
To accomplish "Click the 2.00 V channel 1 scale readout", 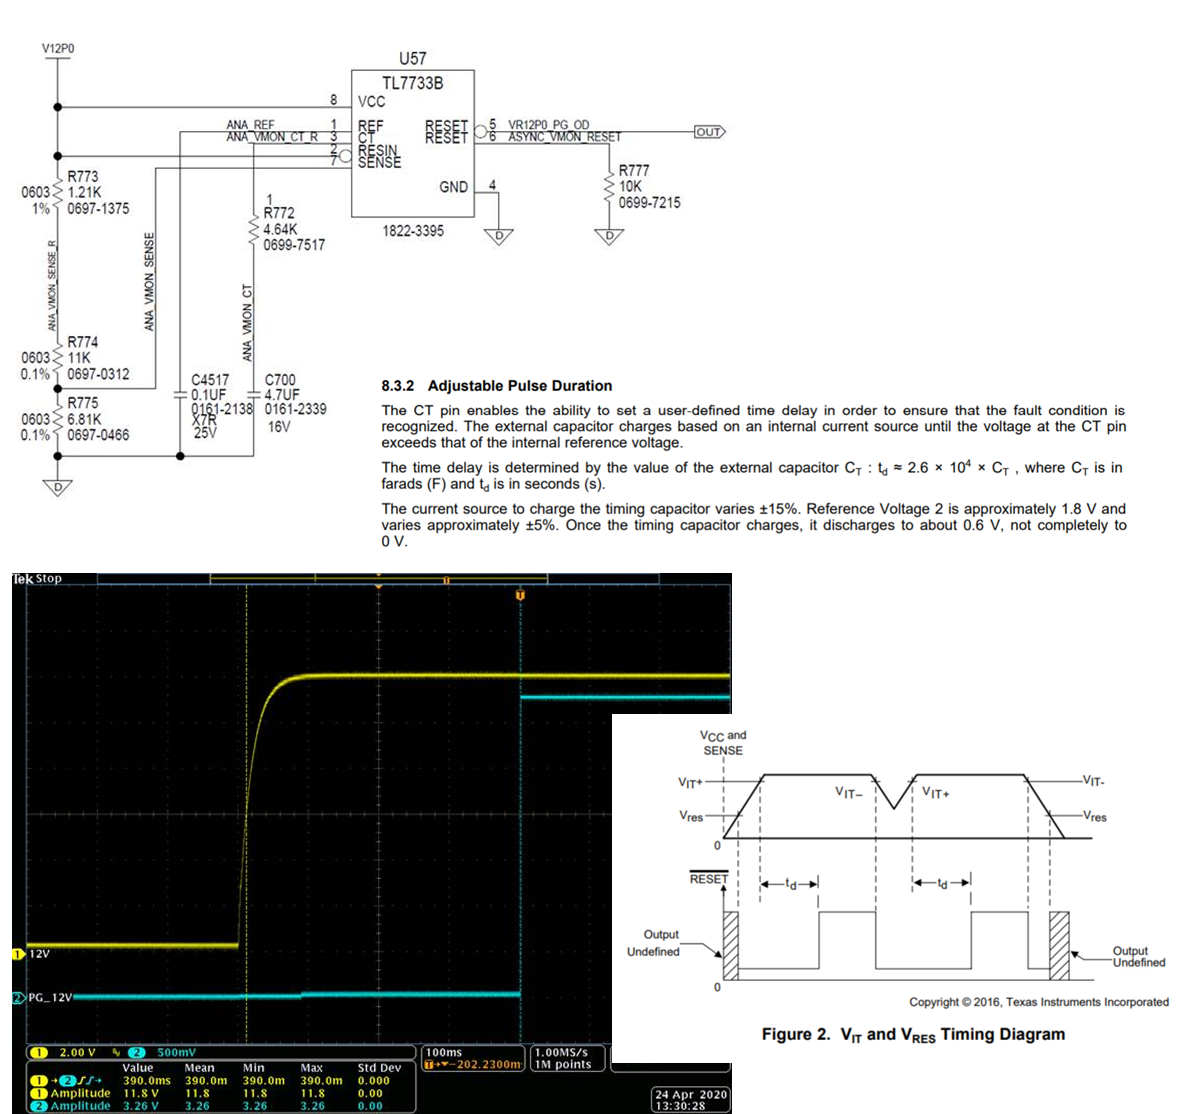I will click(77, 1052).
